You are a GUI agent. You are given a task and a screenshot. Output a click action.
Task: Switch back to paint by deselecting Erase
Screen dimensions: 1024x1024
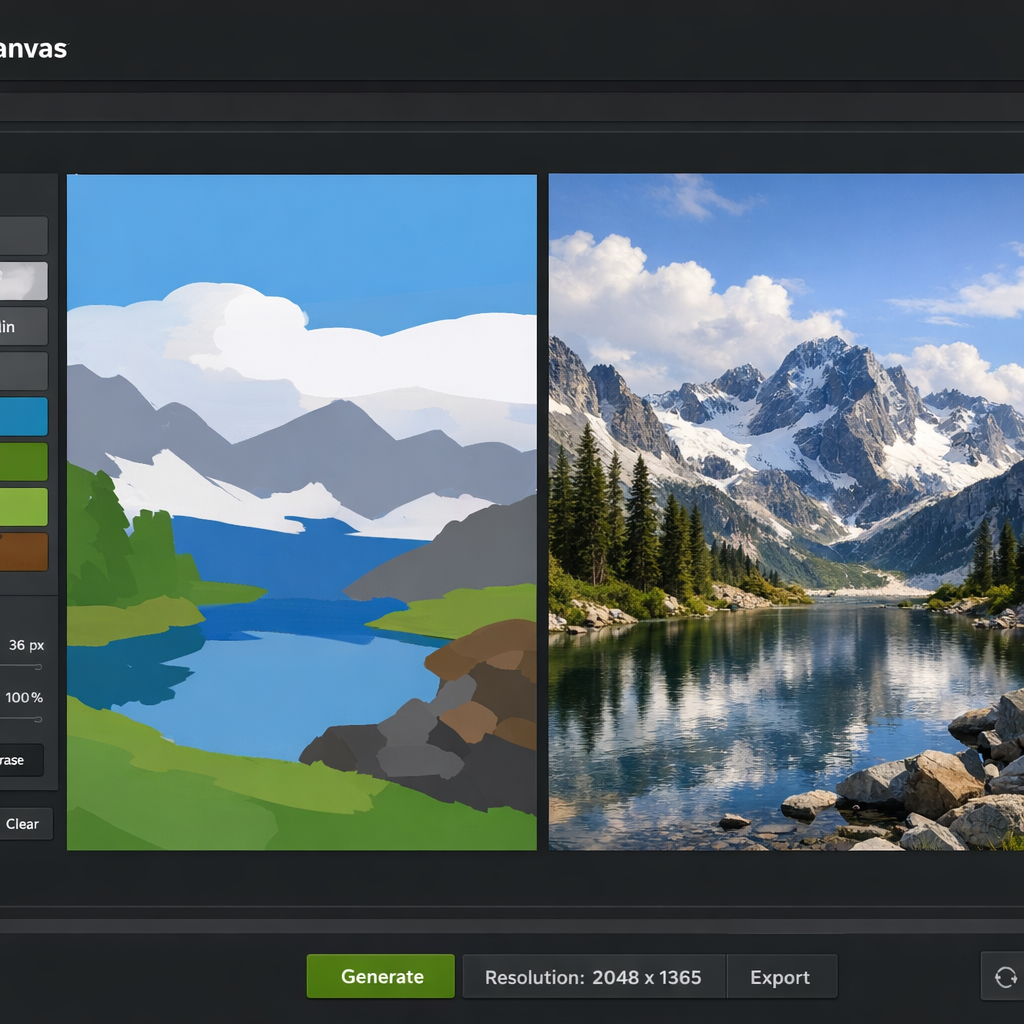(x=22, y=760)
